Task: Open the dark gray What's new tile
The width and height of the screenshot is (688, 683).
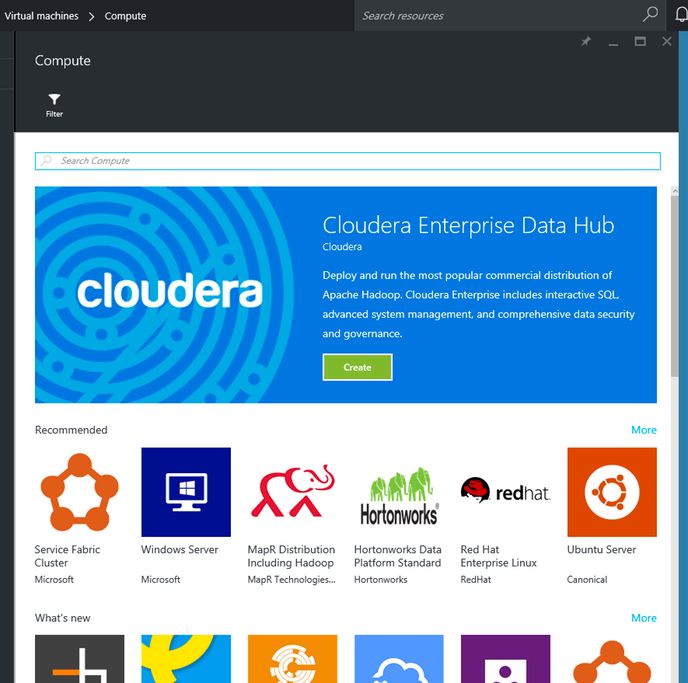Action: click(79, 658)
